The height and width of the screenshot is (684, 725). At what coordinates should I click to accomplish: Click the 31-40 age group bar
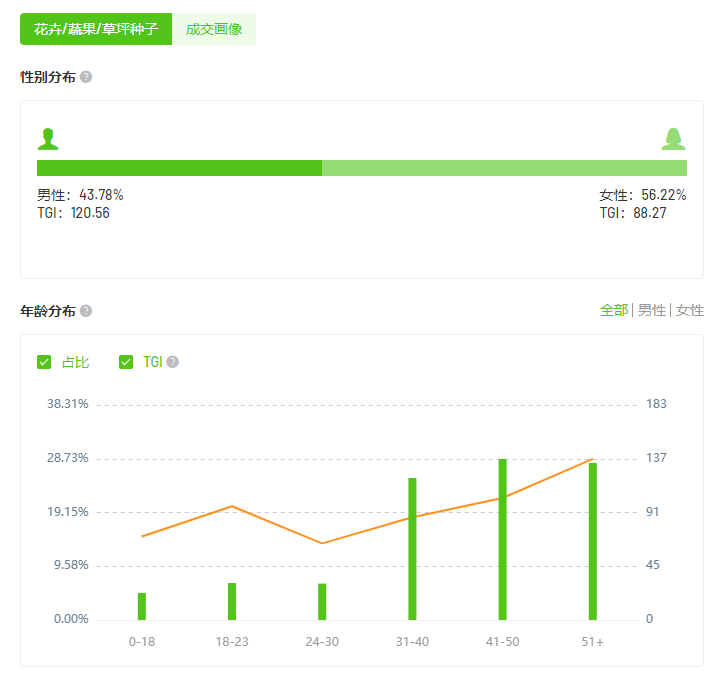412,549
